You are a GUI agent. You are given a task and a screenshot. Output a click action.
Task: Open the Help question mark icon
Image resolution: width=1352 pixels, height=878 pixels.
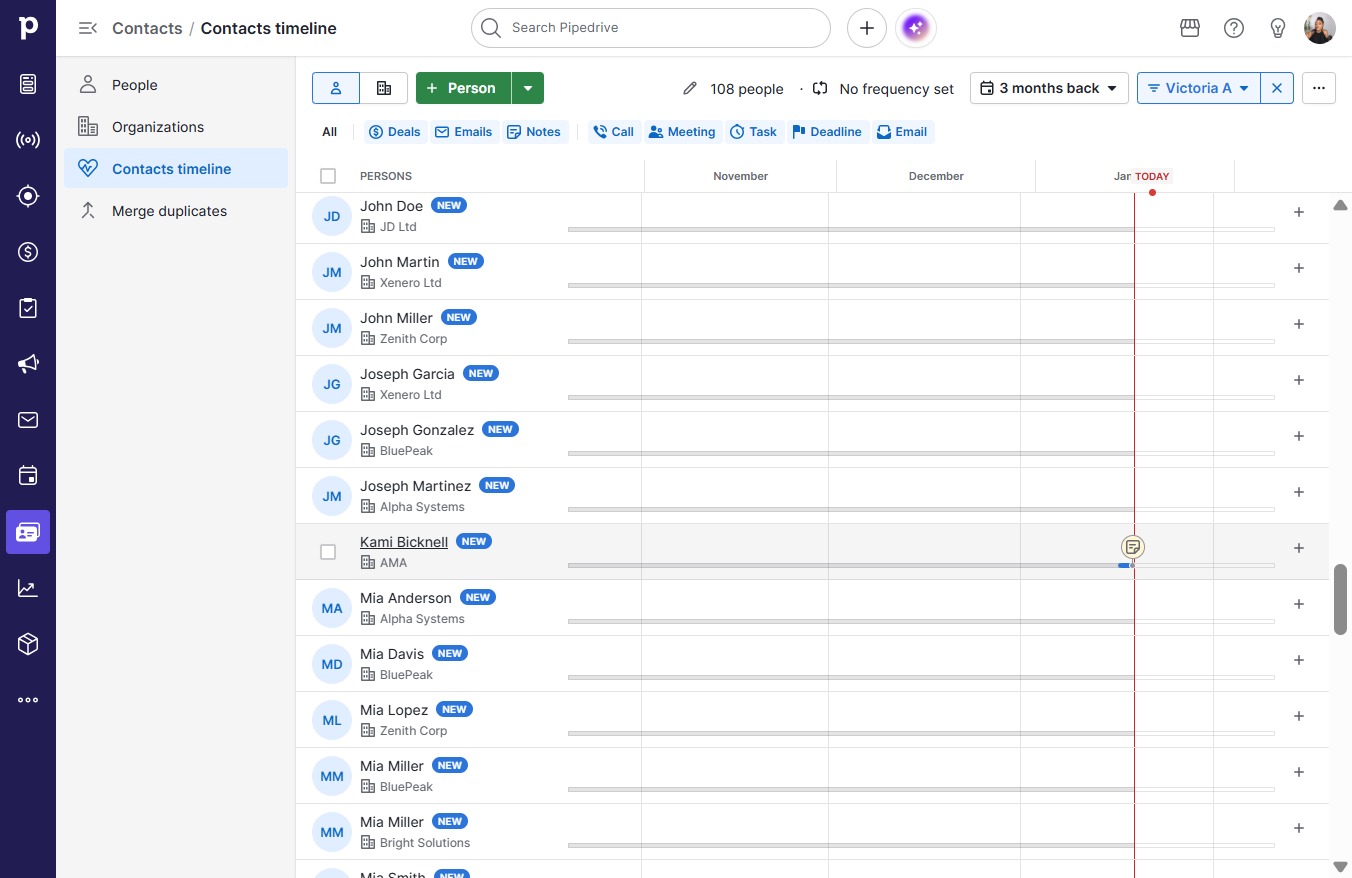(1234, 28)
